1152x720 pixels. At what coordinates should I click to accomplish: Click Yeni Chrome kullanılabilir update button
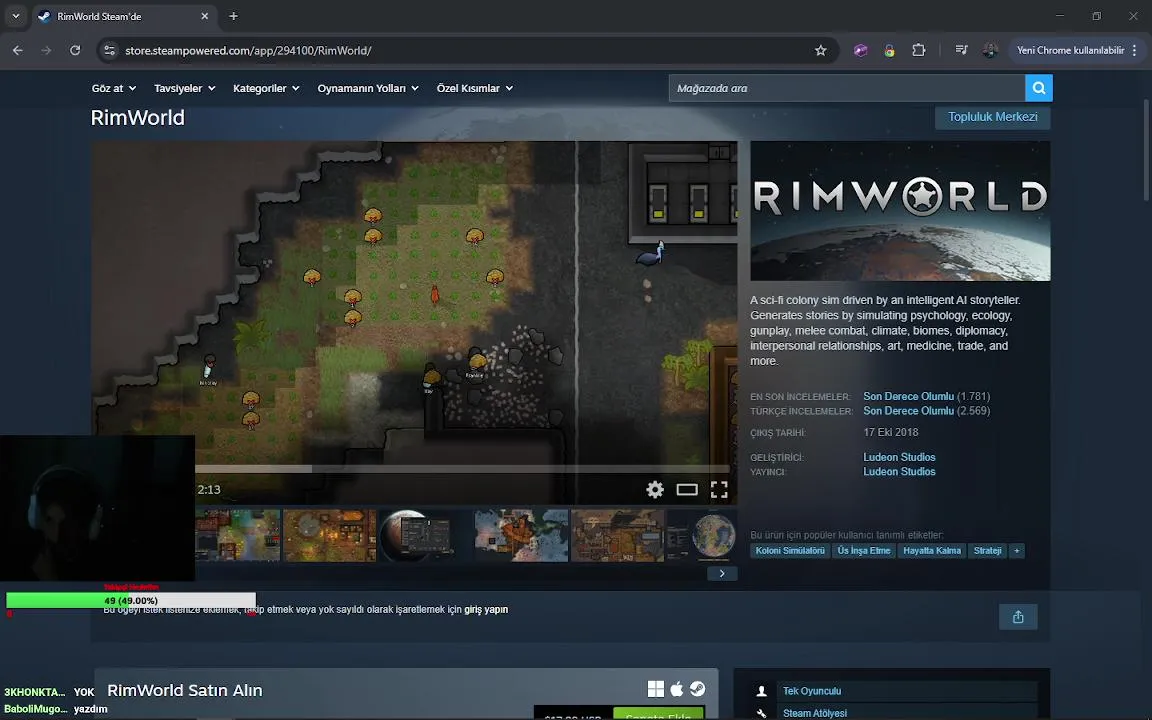(x=1070, y=51)
